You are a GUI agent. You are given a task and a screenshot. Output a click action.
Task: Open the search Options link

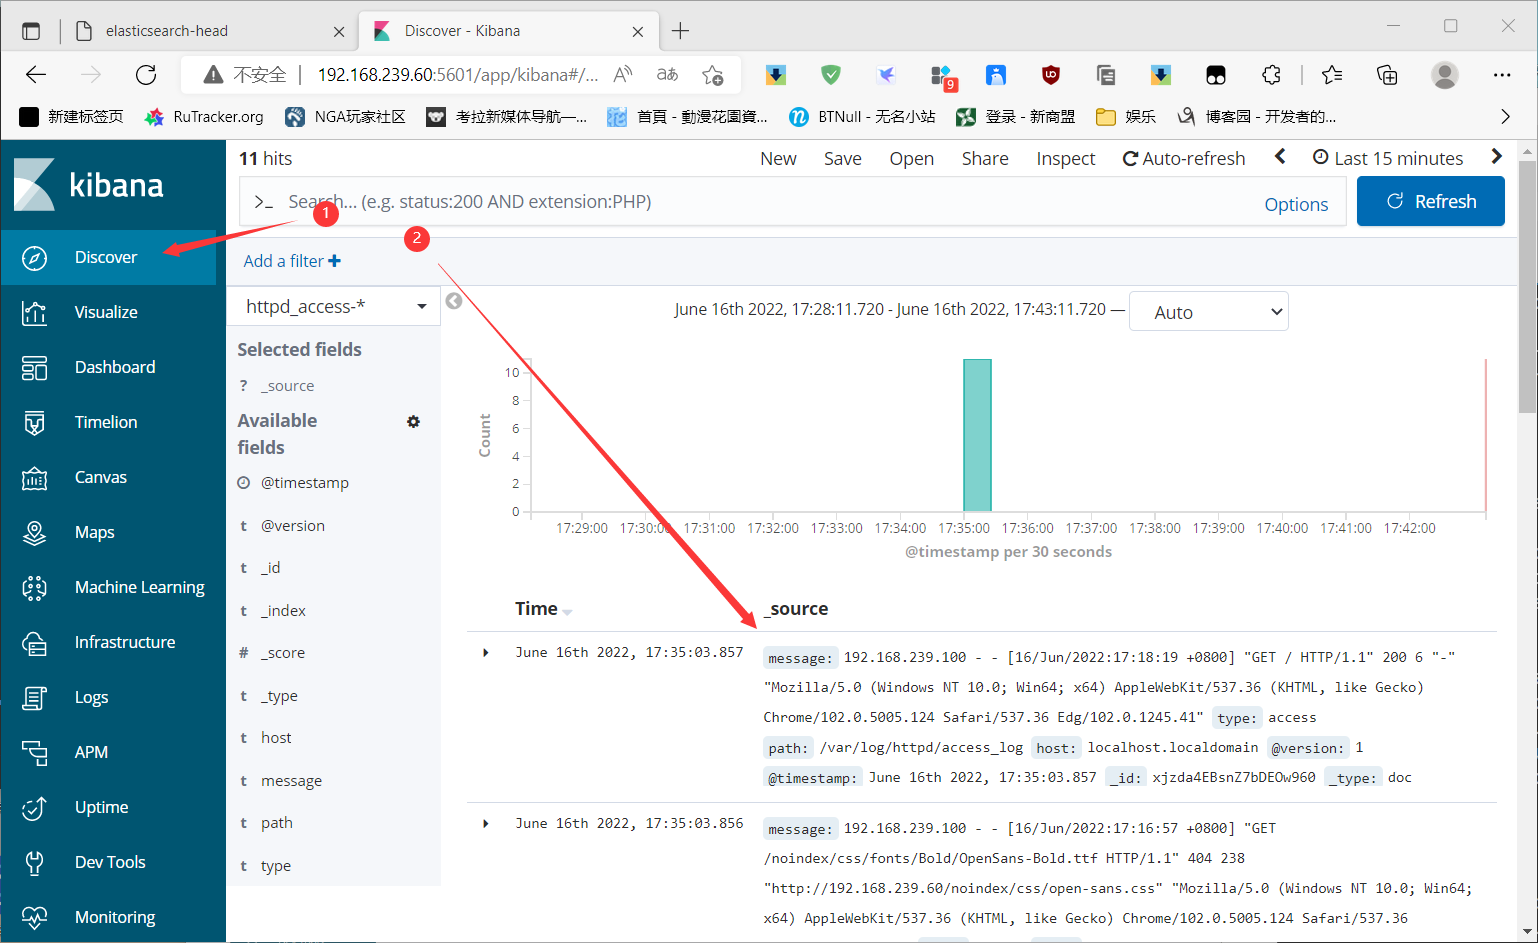tap(1296, 204)
